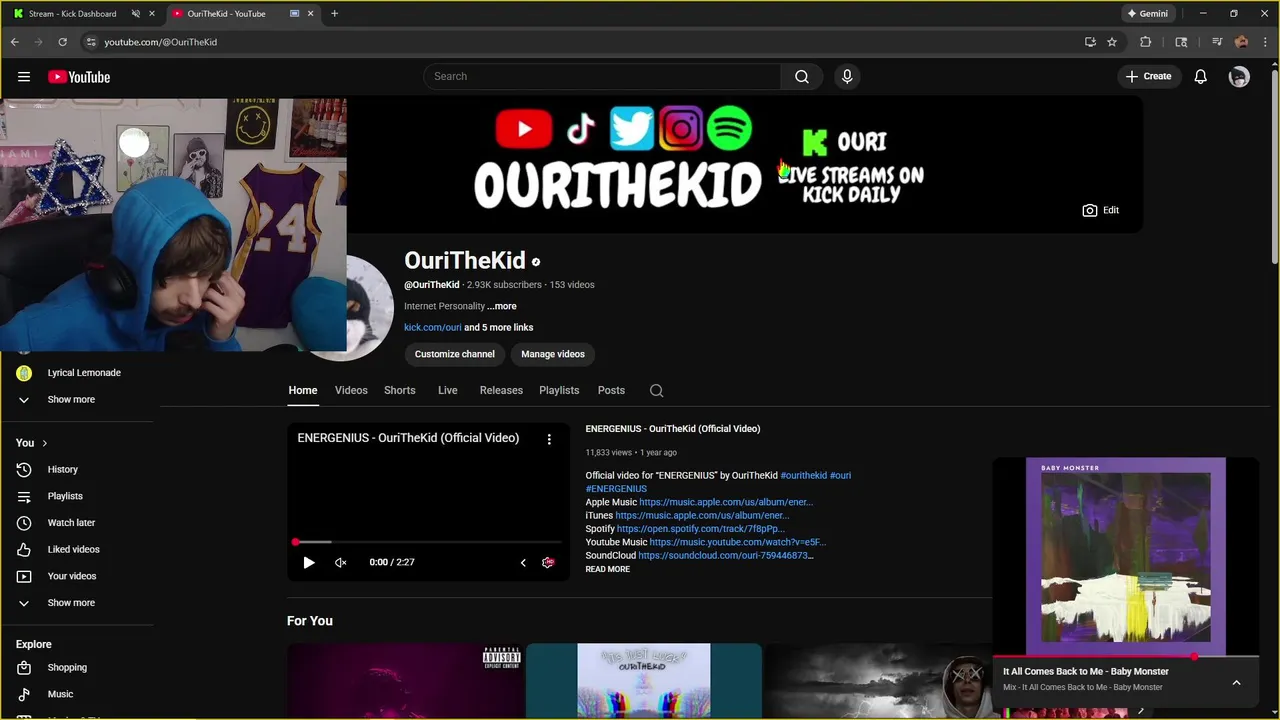The height and width of the screenshot is (720, 1280).
Task: Switch to the Shorts tab
Action: click(400, 390)
